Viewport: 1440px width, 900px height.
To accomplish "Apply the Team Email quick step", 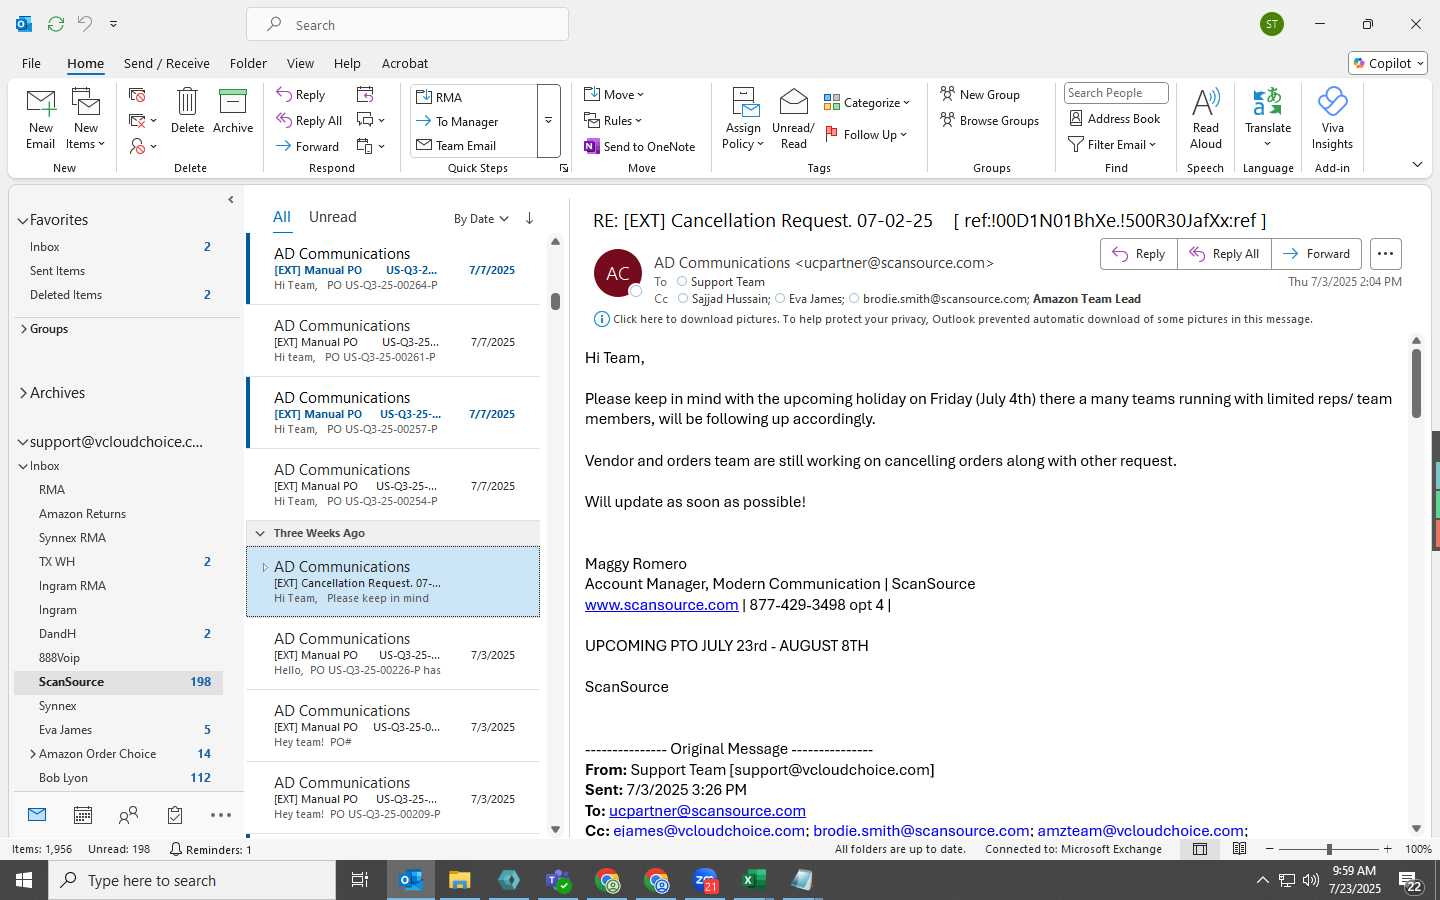I will [474, 145].
